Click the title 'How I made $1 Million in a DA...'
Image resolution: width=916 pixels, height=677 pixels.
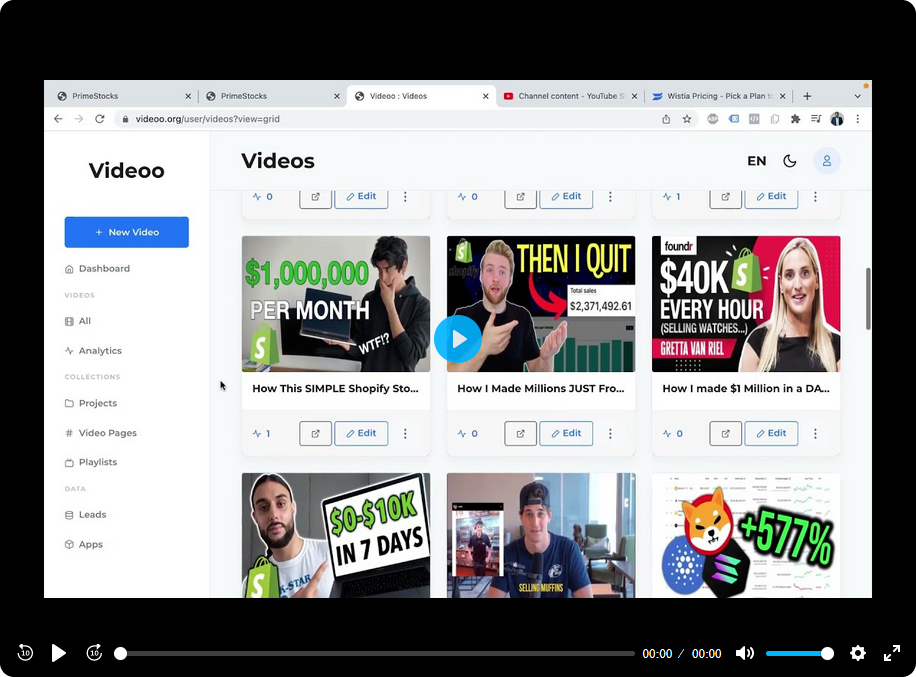(x=746, y=388)
